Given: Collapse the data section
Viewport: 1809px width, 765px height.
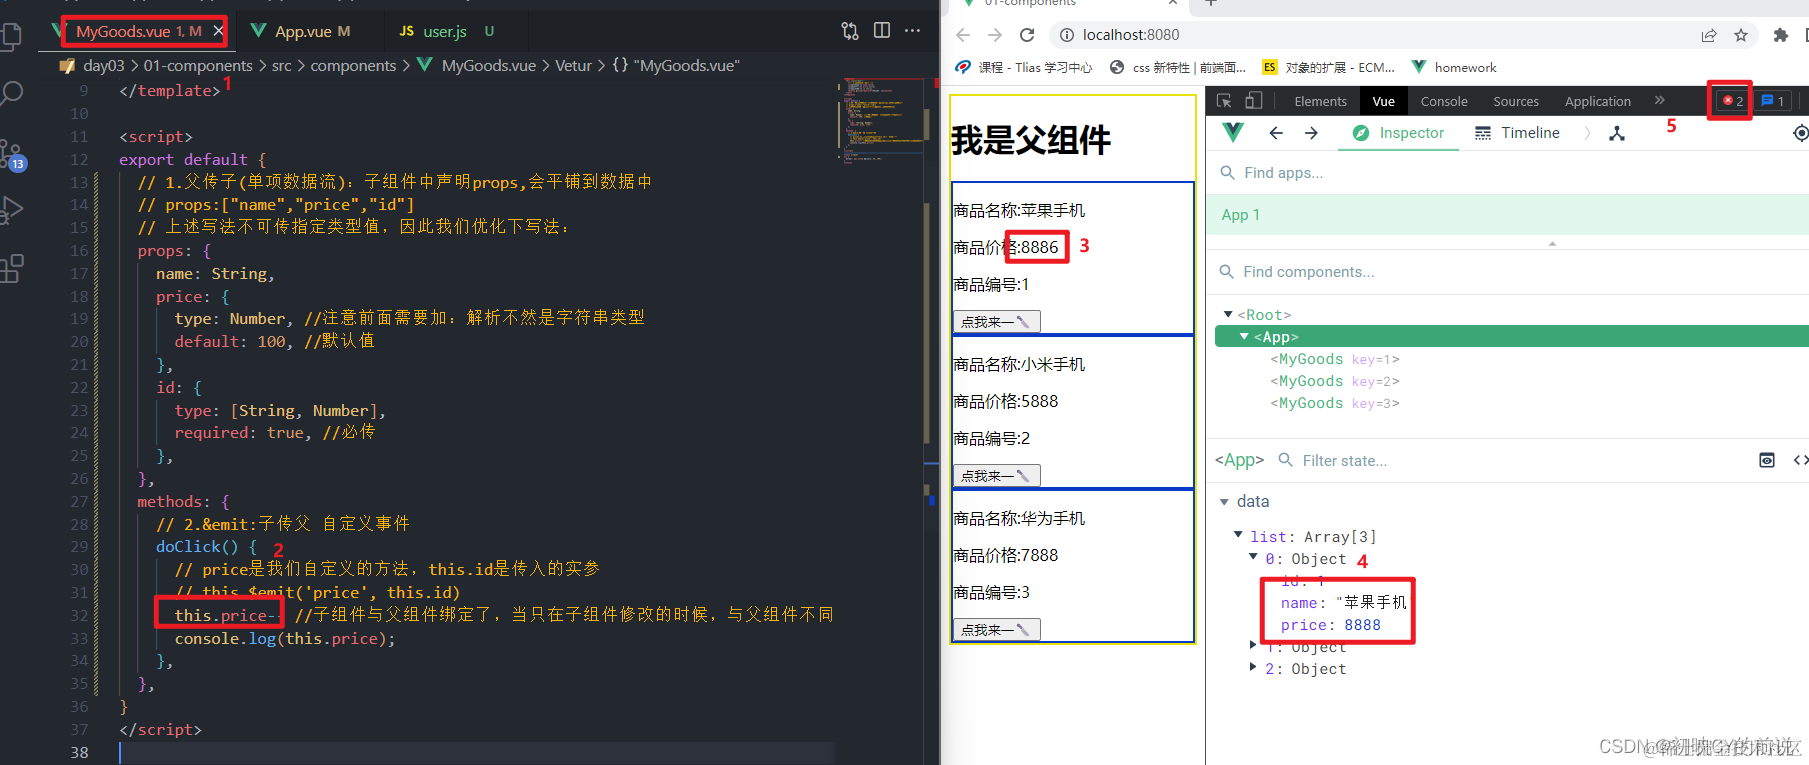Looking at the screenshot, I should [1224, 502].
